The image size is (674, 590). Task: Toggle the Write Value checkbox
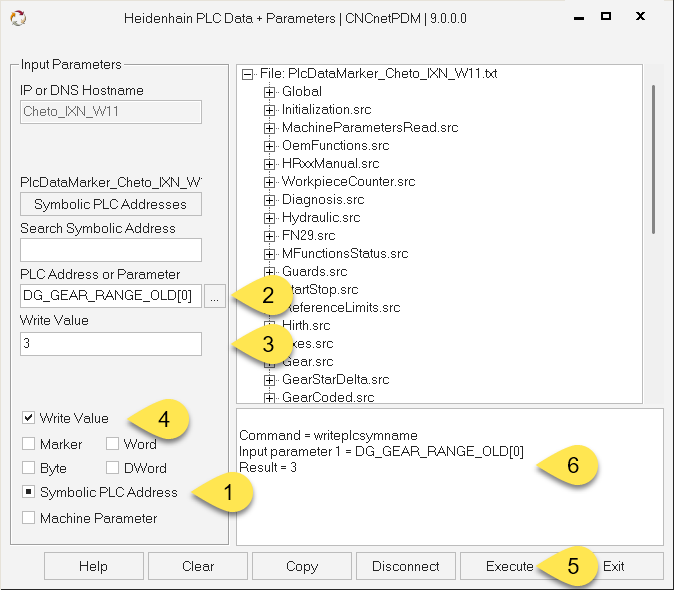(x=28, y=418)
